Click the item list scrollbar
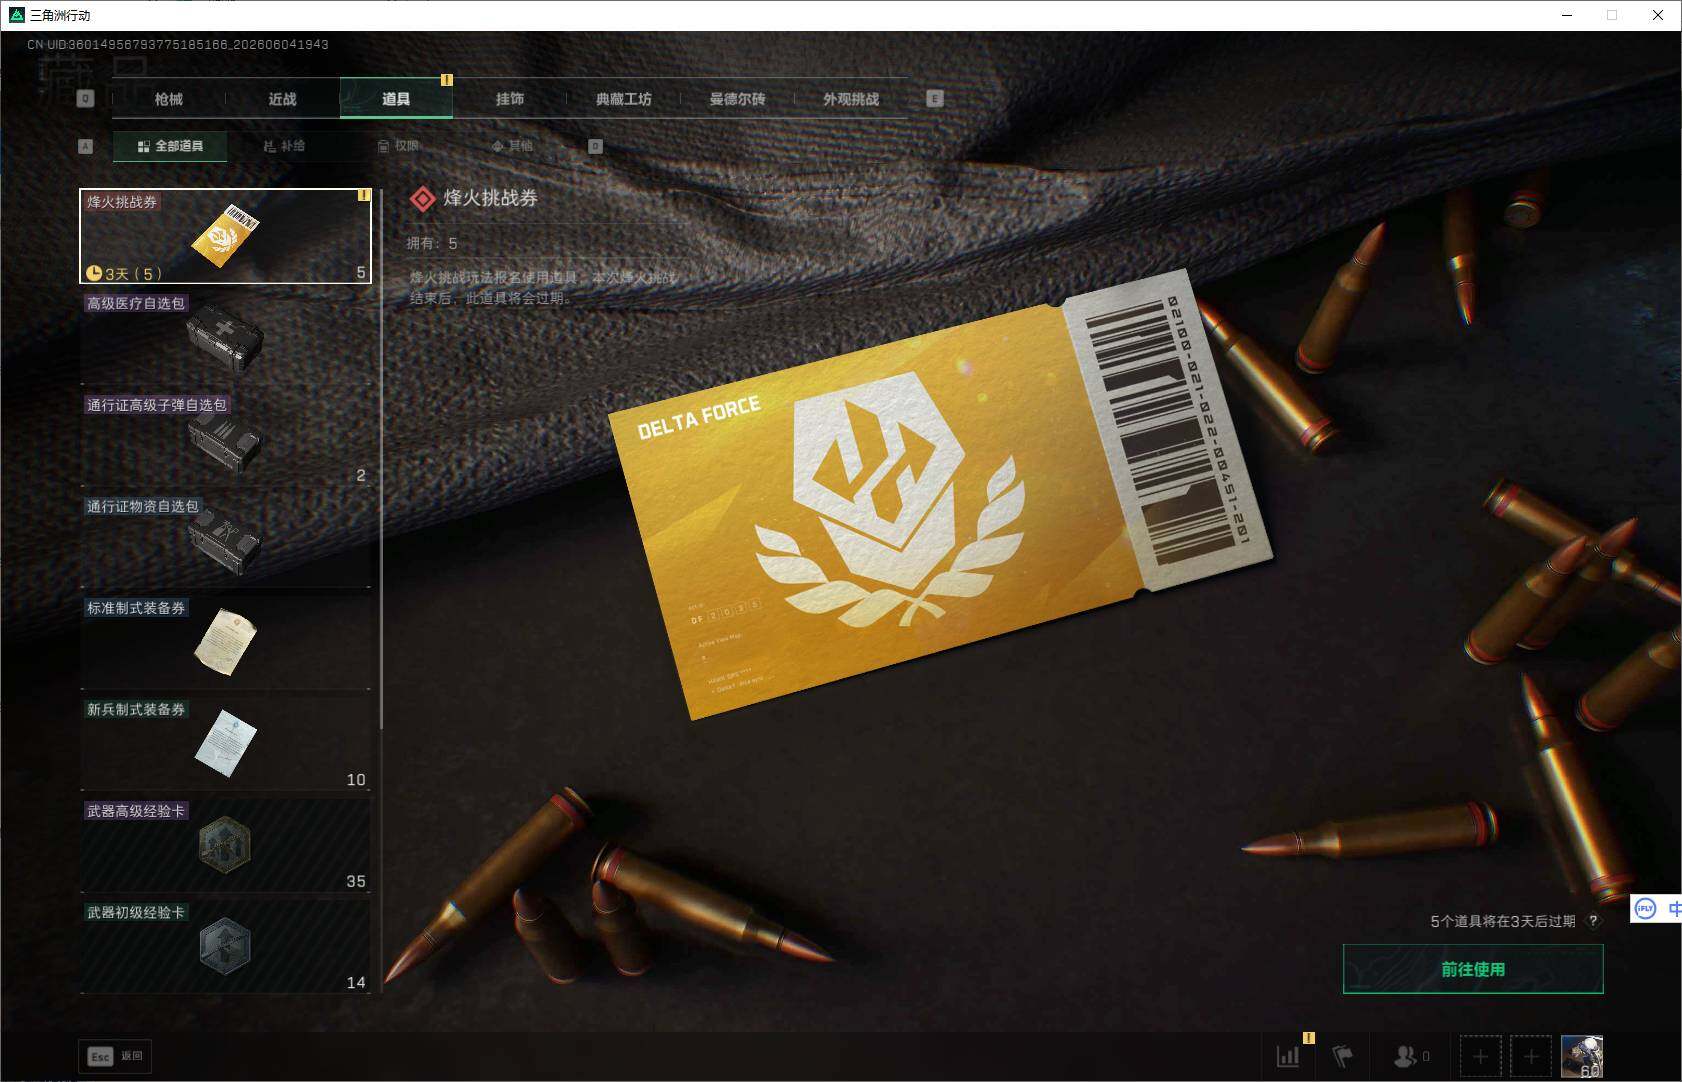The height and width of the screenshot is (1082, 1682). [x=381, y=459]
